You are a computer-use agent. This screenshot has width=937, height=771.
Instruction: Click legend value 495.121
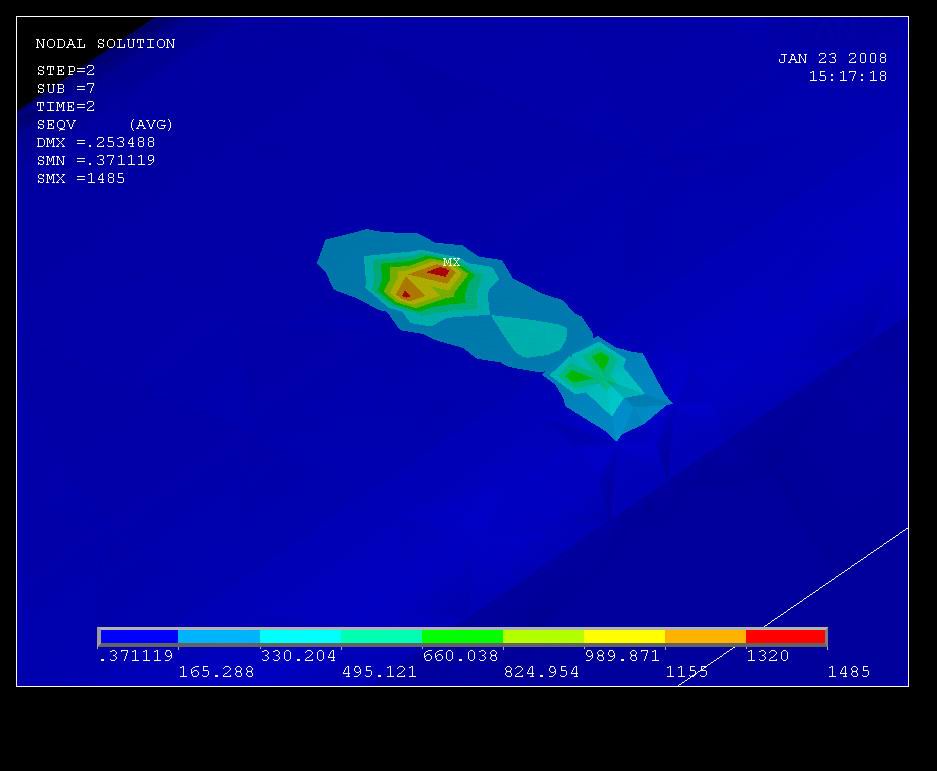tap(379, 672)
